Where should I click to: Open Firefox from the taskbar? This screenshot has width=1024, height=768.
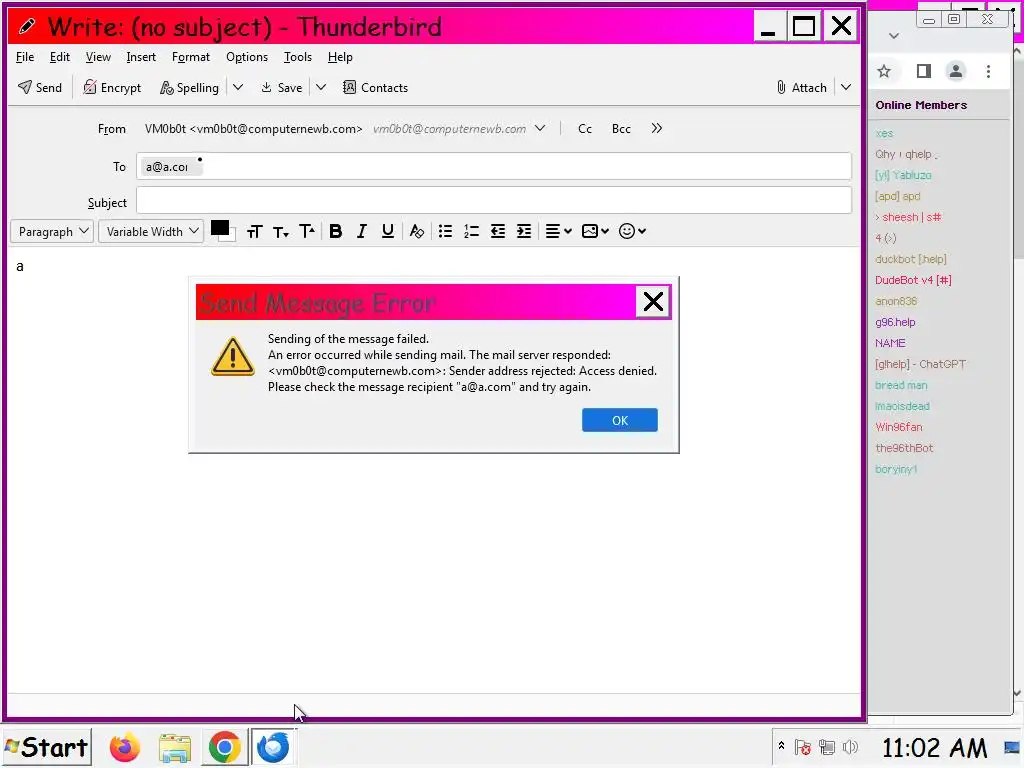coord(125,747)
